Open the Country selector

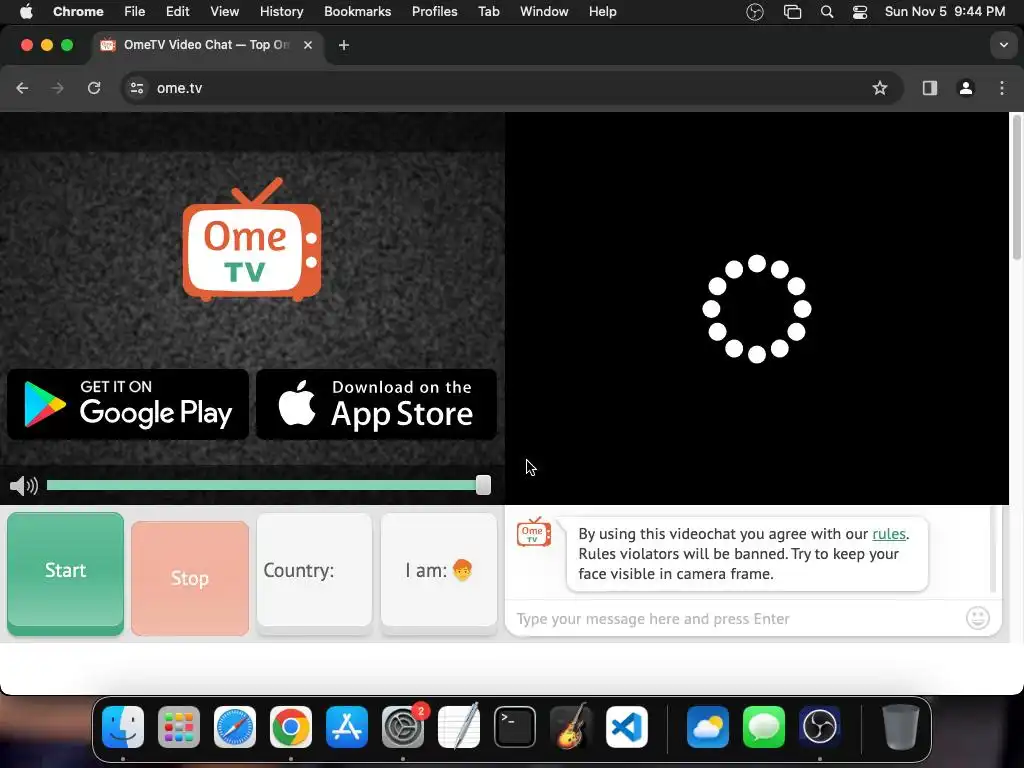[314, 570]
